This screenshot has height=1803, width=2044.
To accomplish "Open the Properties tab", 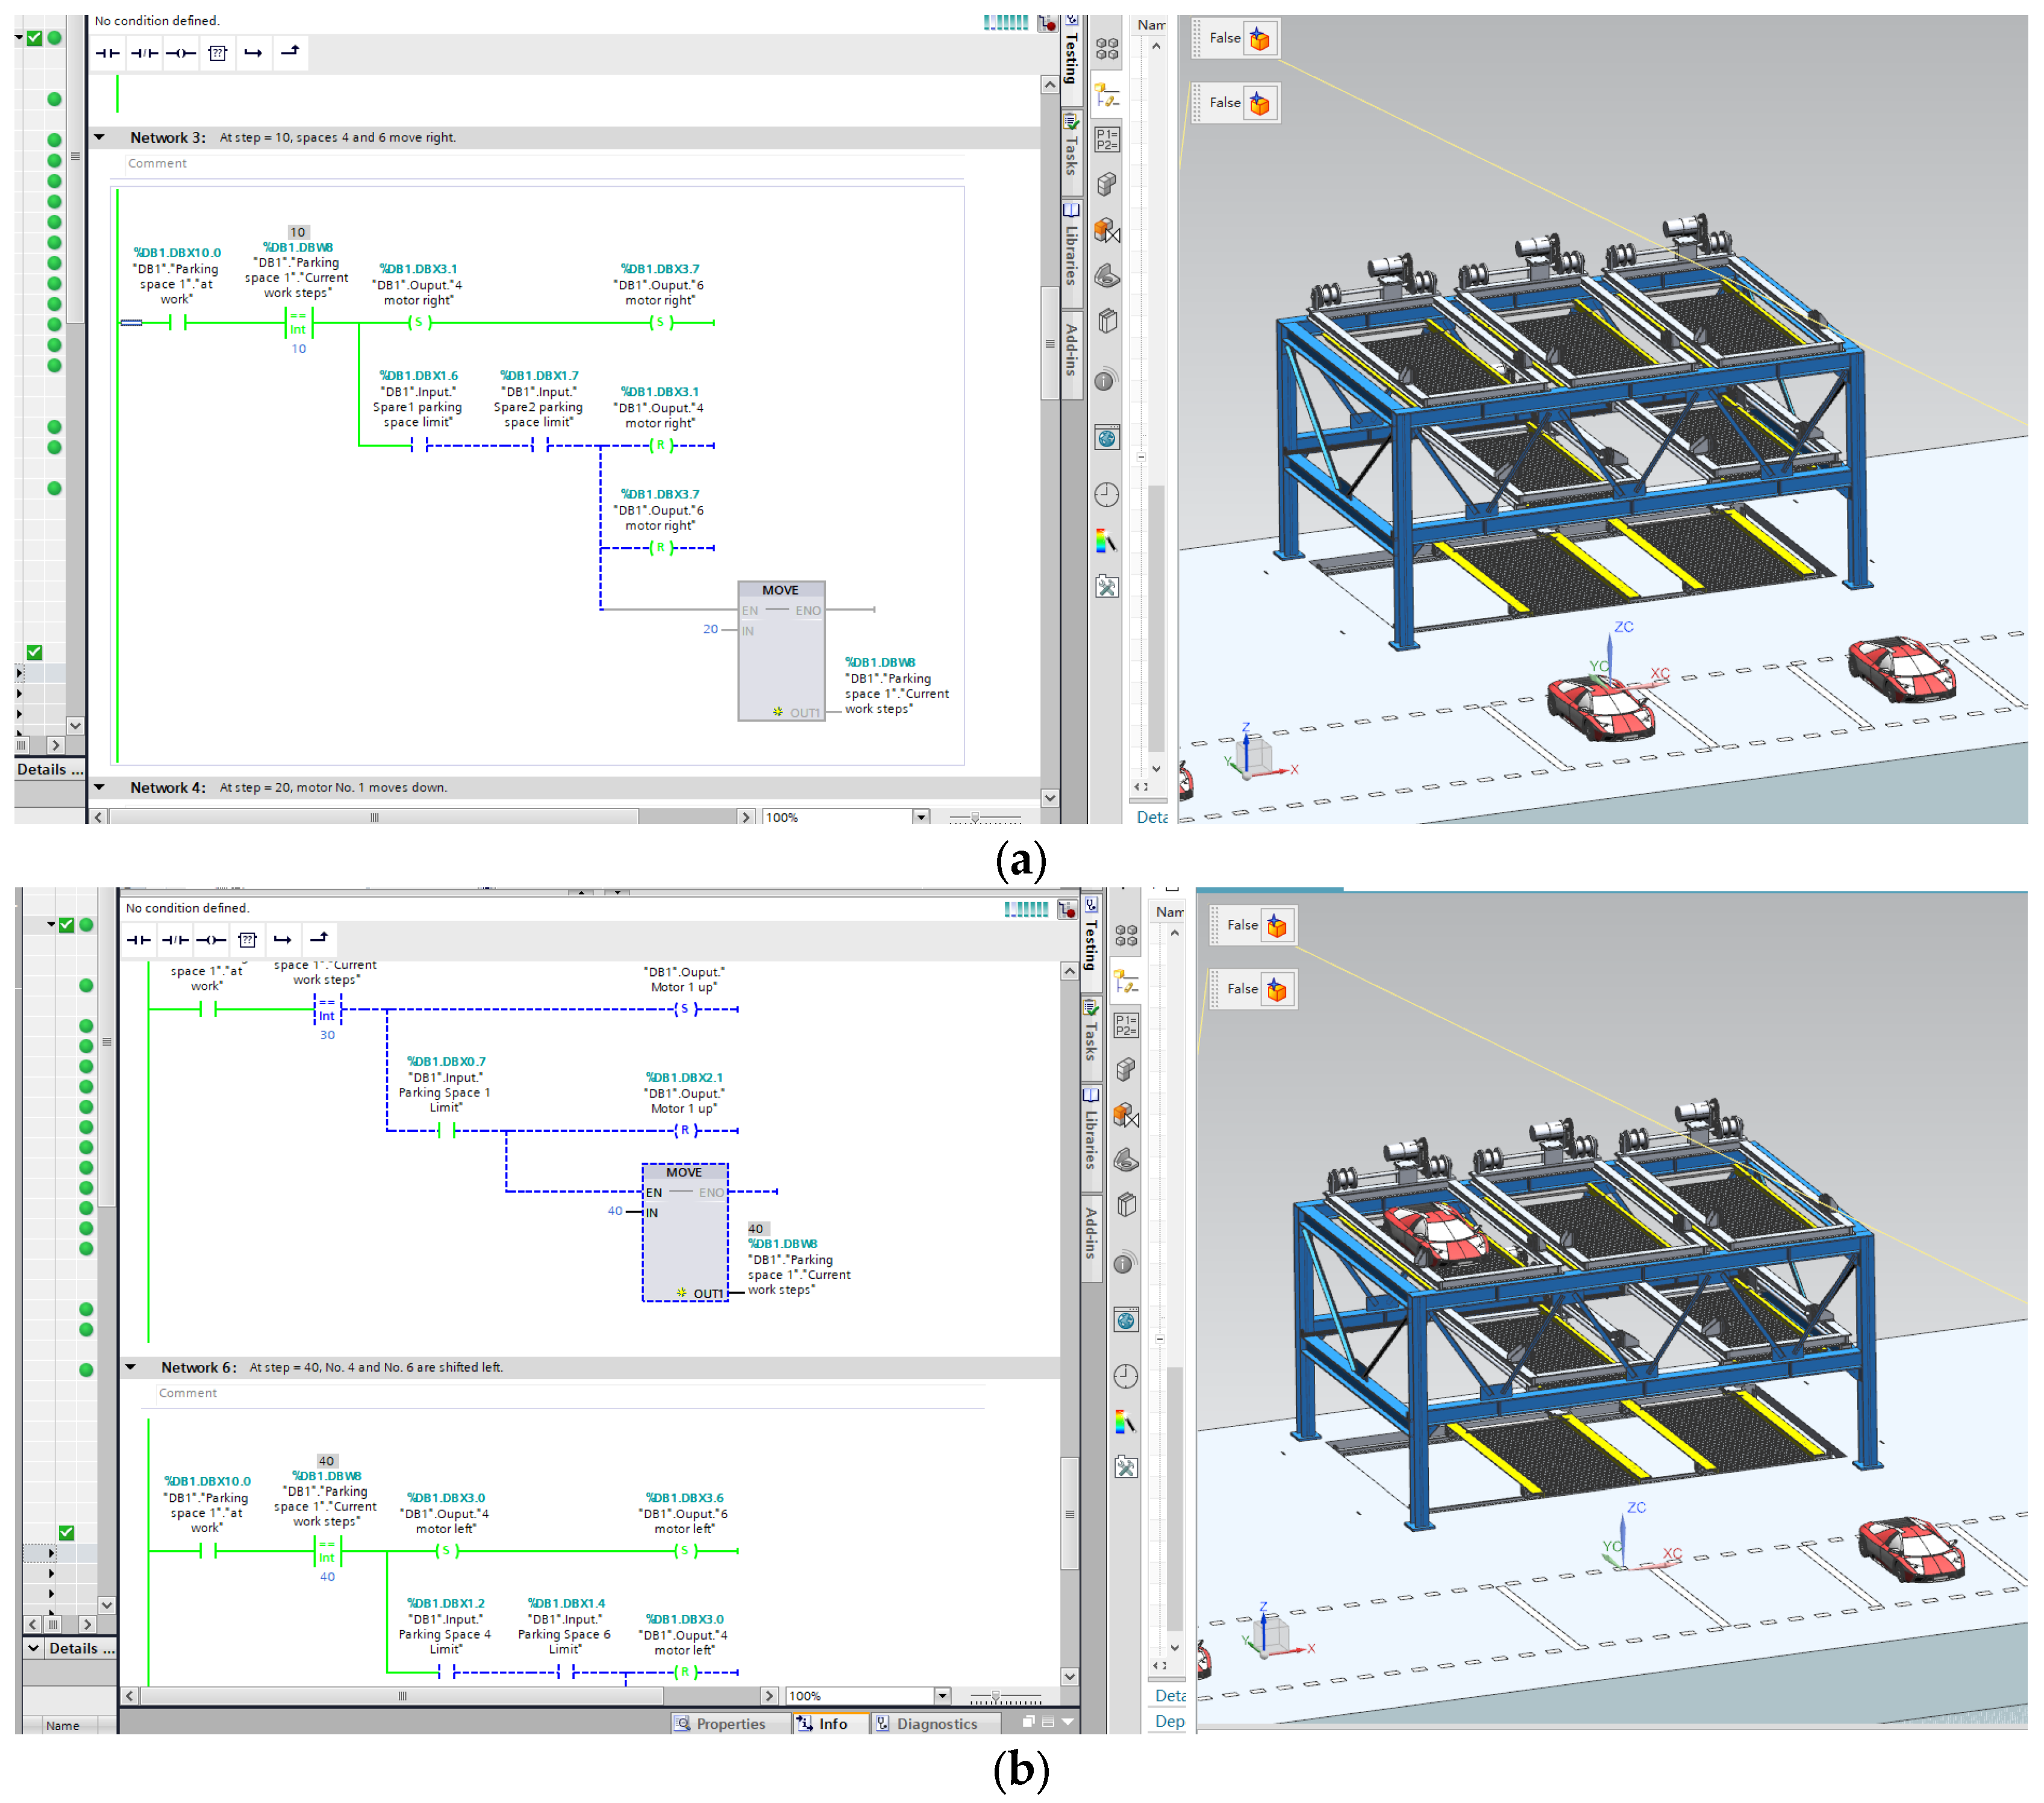I will (720, 1724).
